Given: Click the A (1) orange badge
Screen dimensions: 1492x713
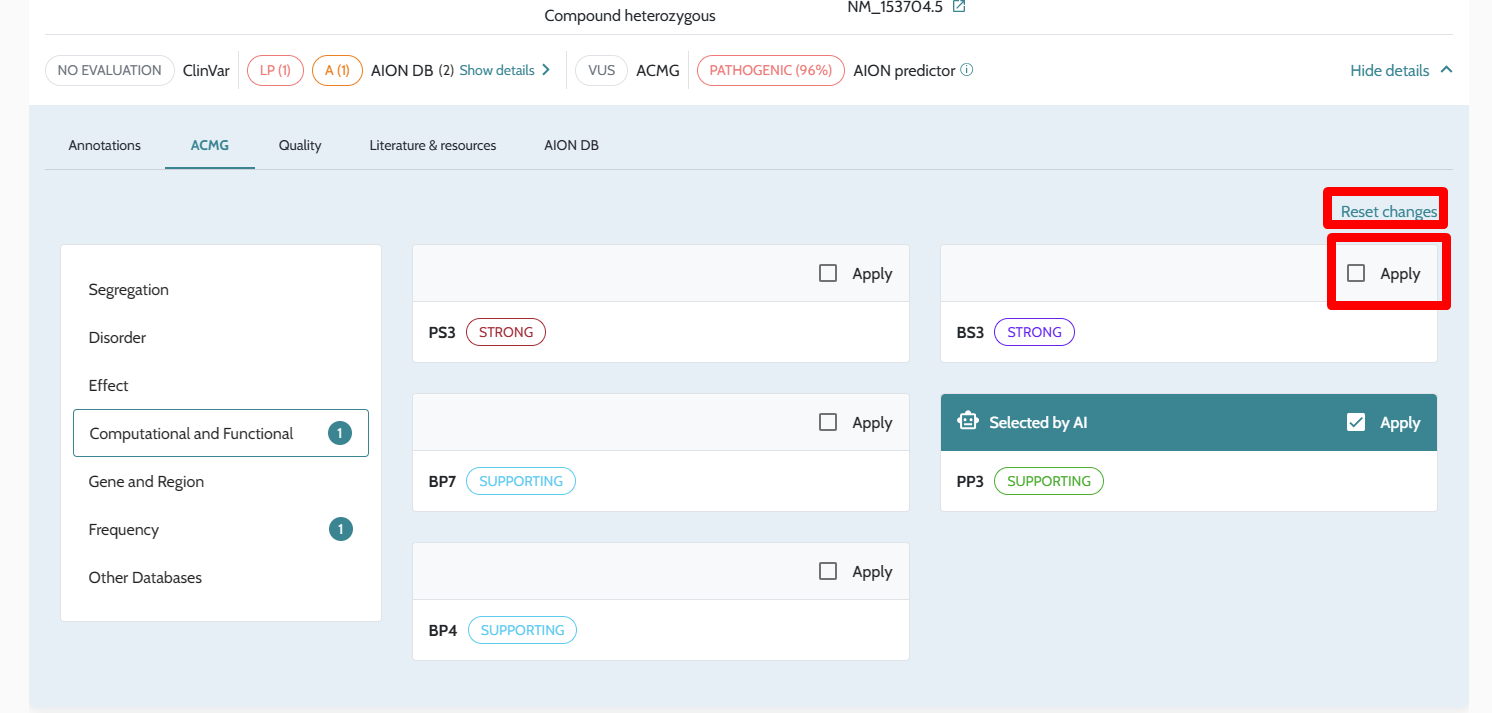Looking at the screenshot, I should point(337,70).
